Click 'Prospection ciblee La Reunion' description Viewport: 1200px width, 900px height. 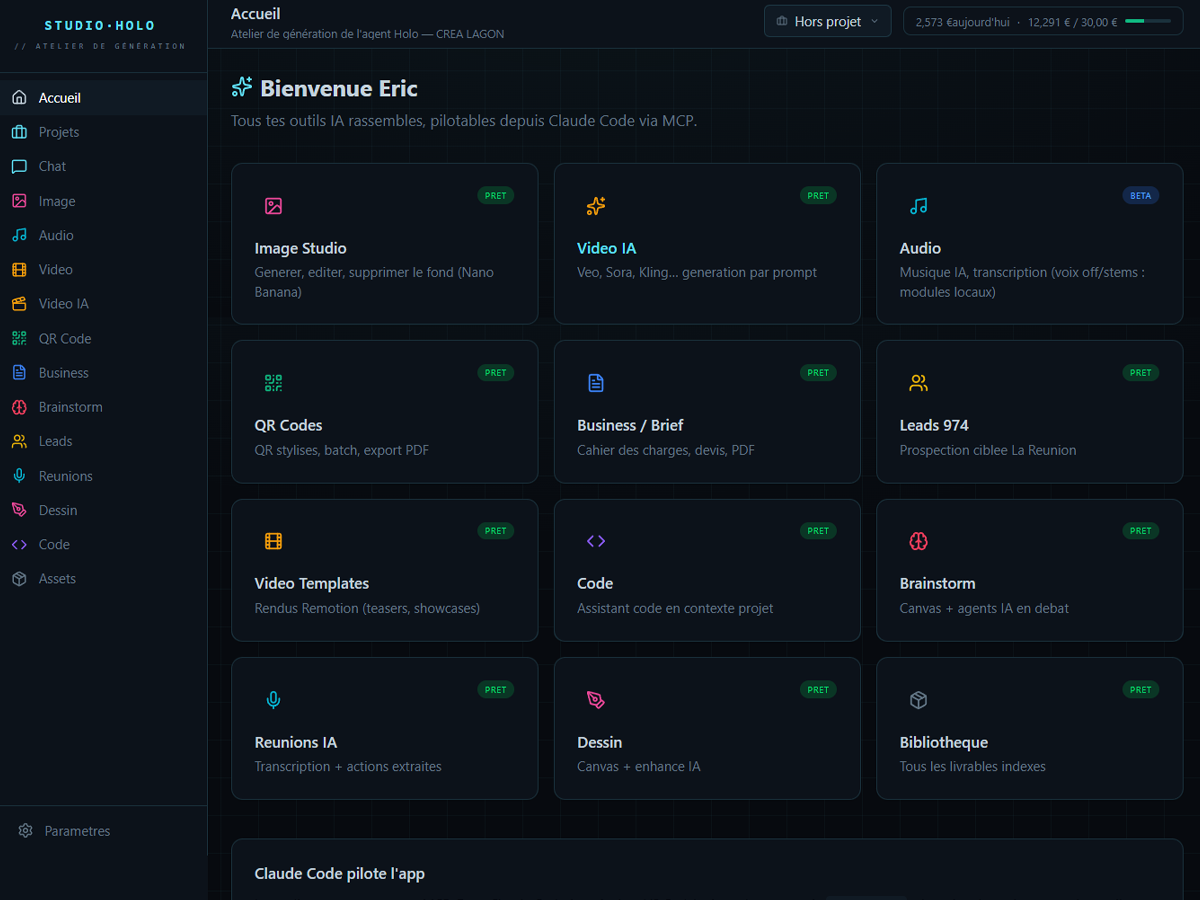(x=988, y=450)
